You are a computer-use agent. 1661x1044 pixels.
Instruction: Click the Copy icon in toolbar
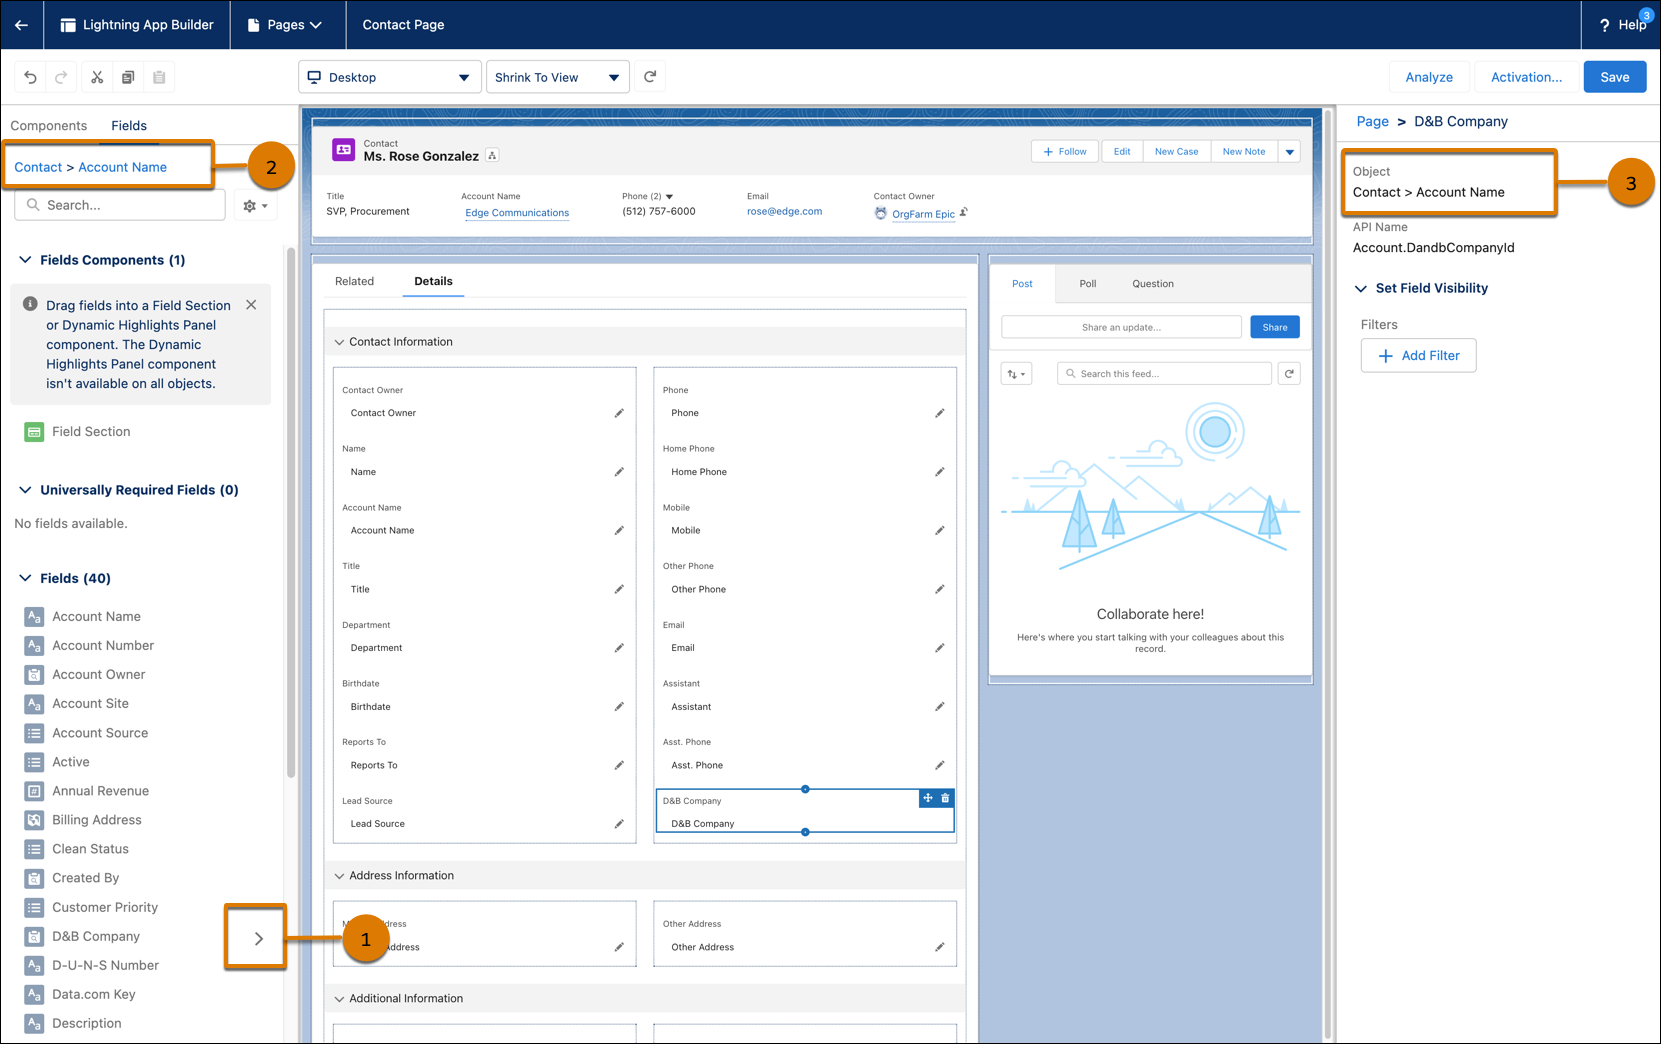click(x=128, y=77)
